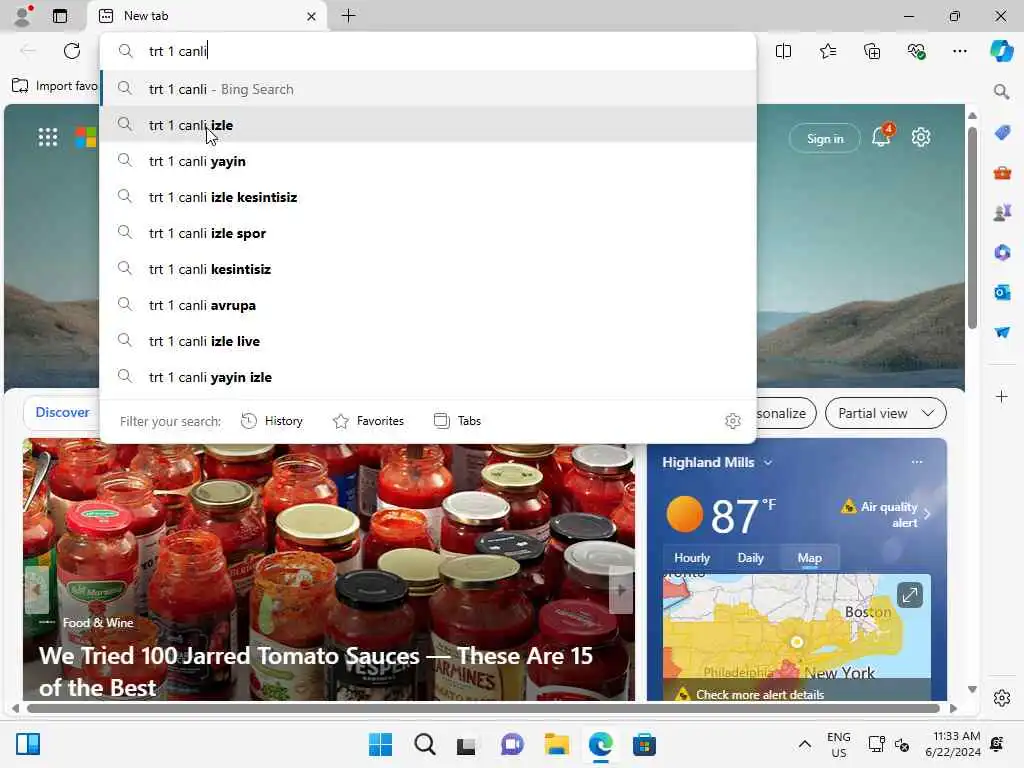
Task: Open a new tab with plus icon
Action: tap(349, 16)
